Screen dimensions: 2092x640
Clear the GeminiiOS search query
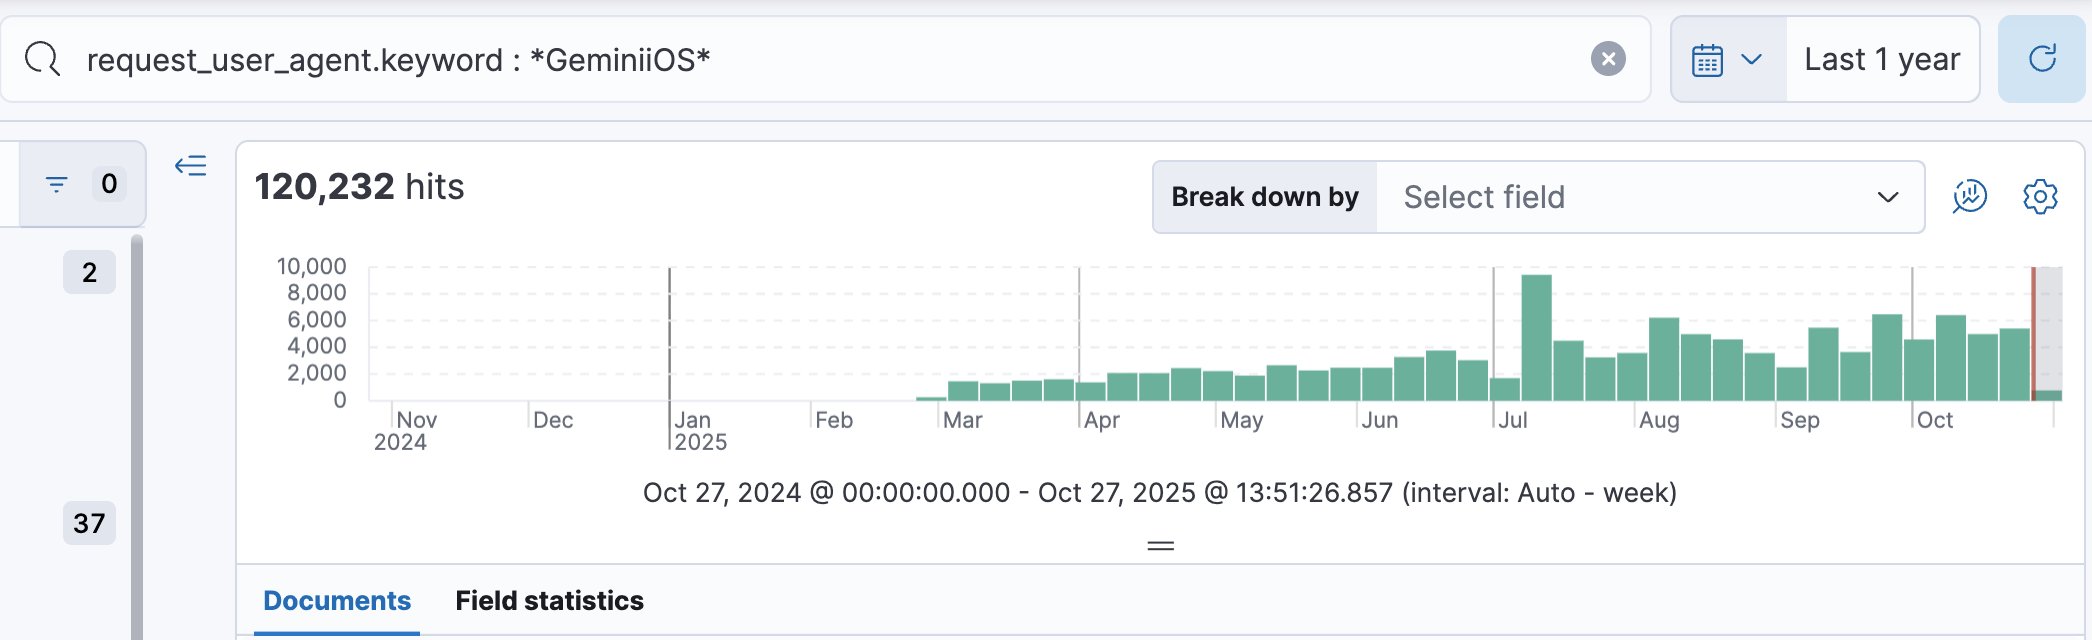point(1607,60)
